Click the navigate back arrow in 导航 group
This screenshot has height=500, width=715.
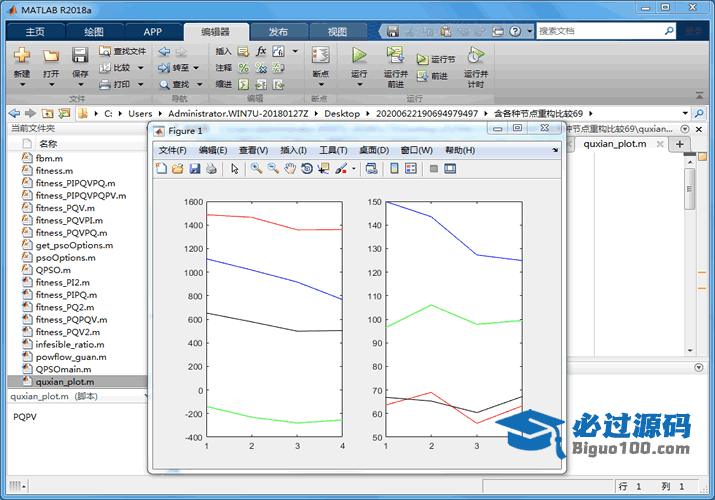(x=164, y=52)
